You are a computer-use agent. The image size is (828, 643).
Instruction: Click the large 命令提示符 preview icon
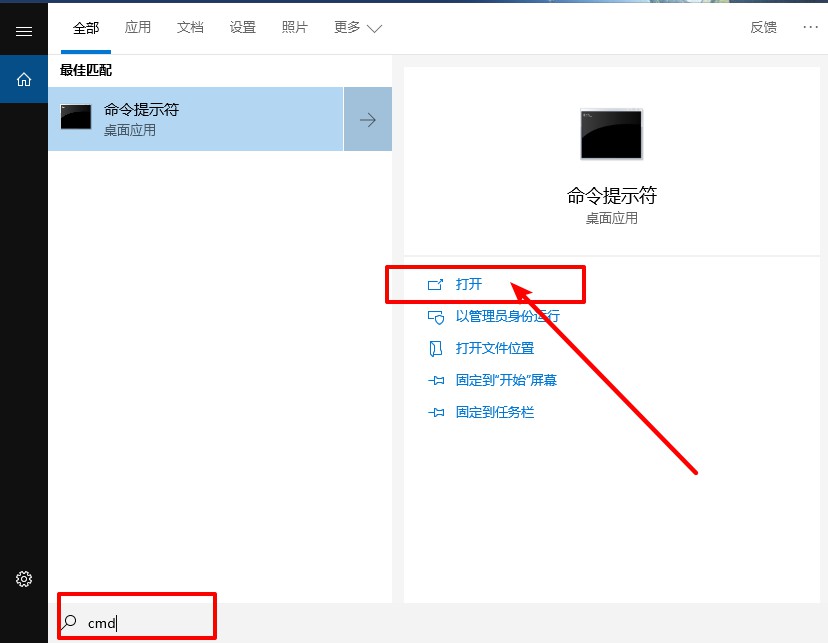point(610,134)
